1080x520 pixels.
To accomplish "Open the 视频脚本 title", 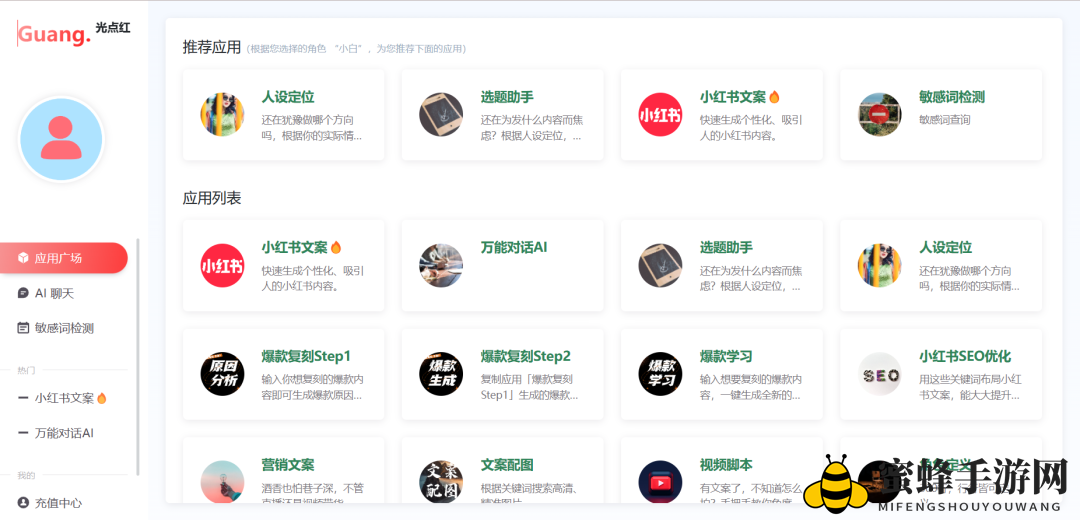I will coord(726,465).
